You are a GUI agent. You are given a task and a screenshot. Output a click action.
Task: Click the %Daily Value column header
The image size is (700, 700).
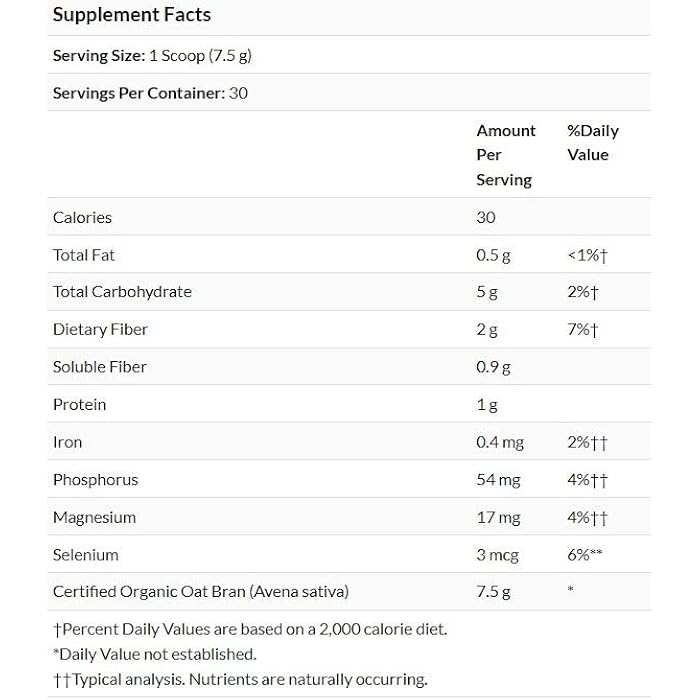click(x=592, y=143)
